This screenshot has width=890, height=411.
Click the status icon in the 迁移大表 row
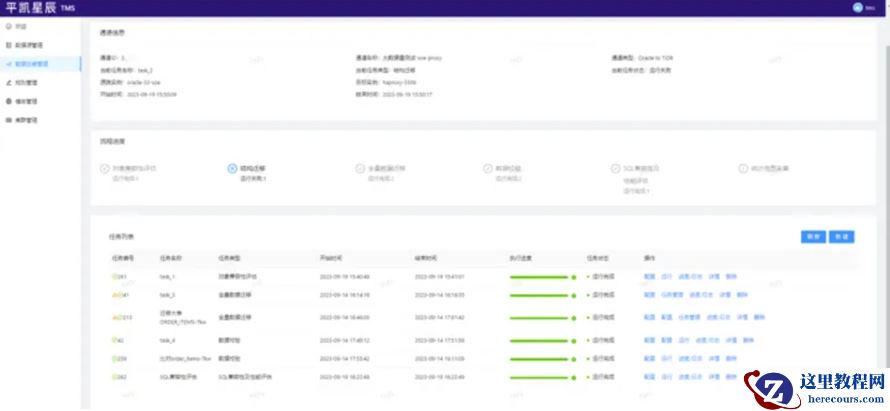[115, 317]
